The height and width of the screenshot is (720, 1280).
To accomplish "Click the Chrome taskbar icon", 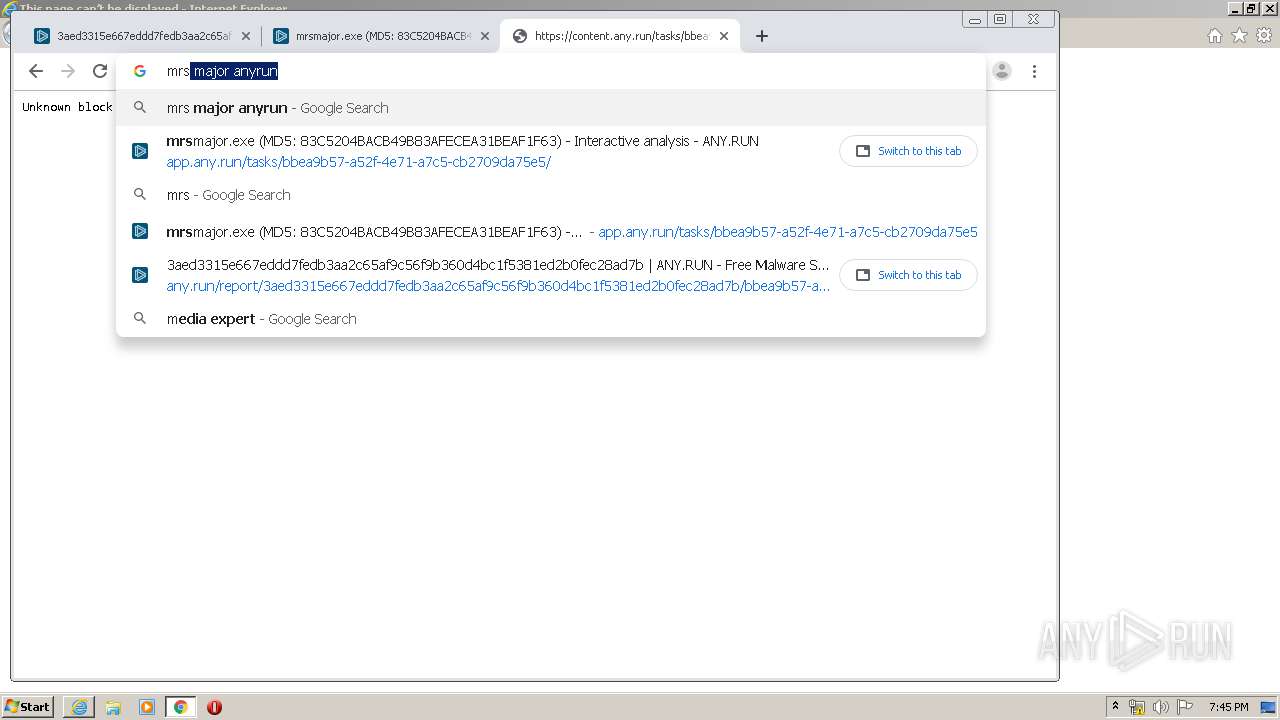I will [181, 707].
